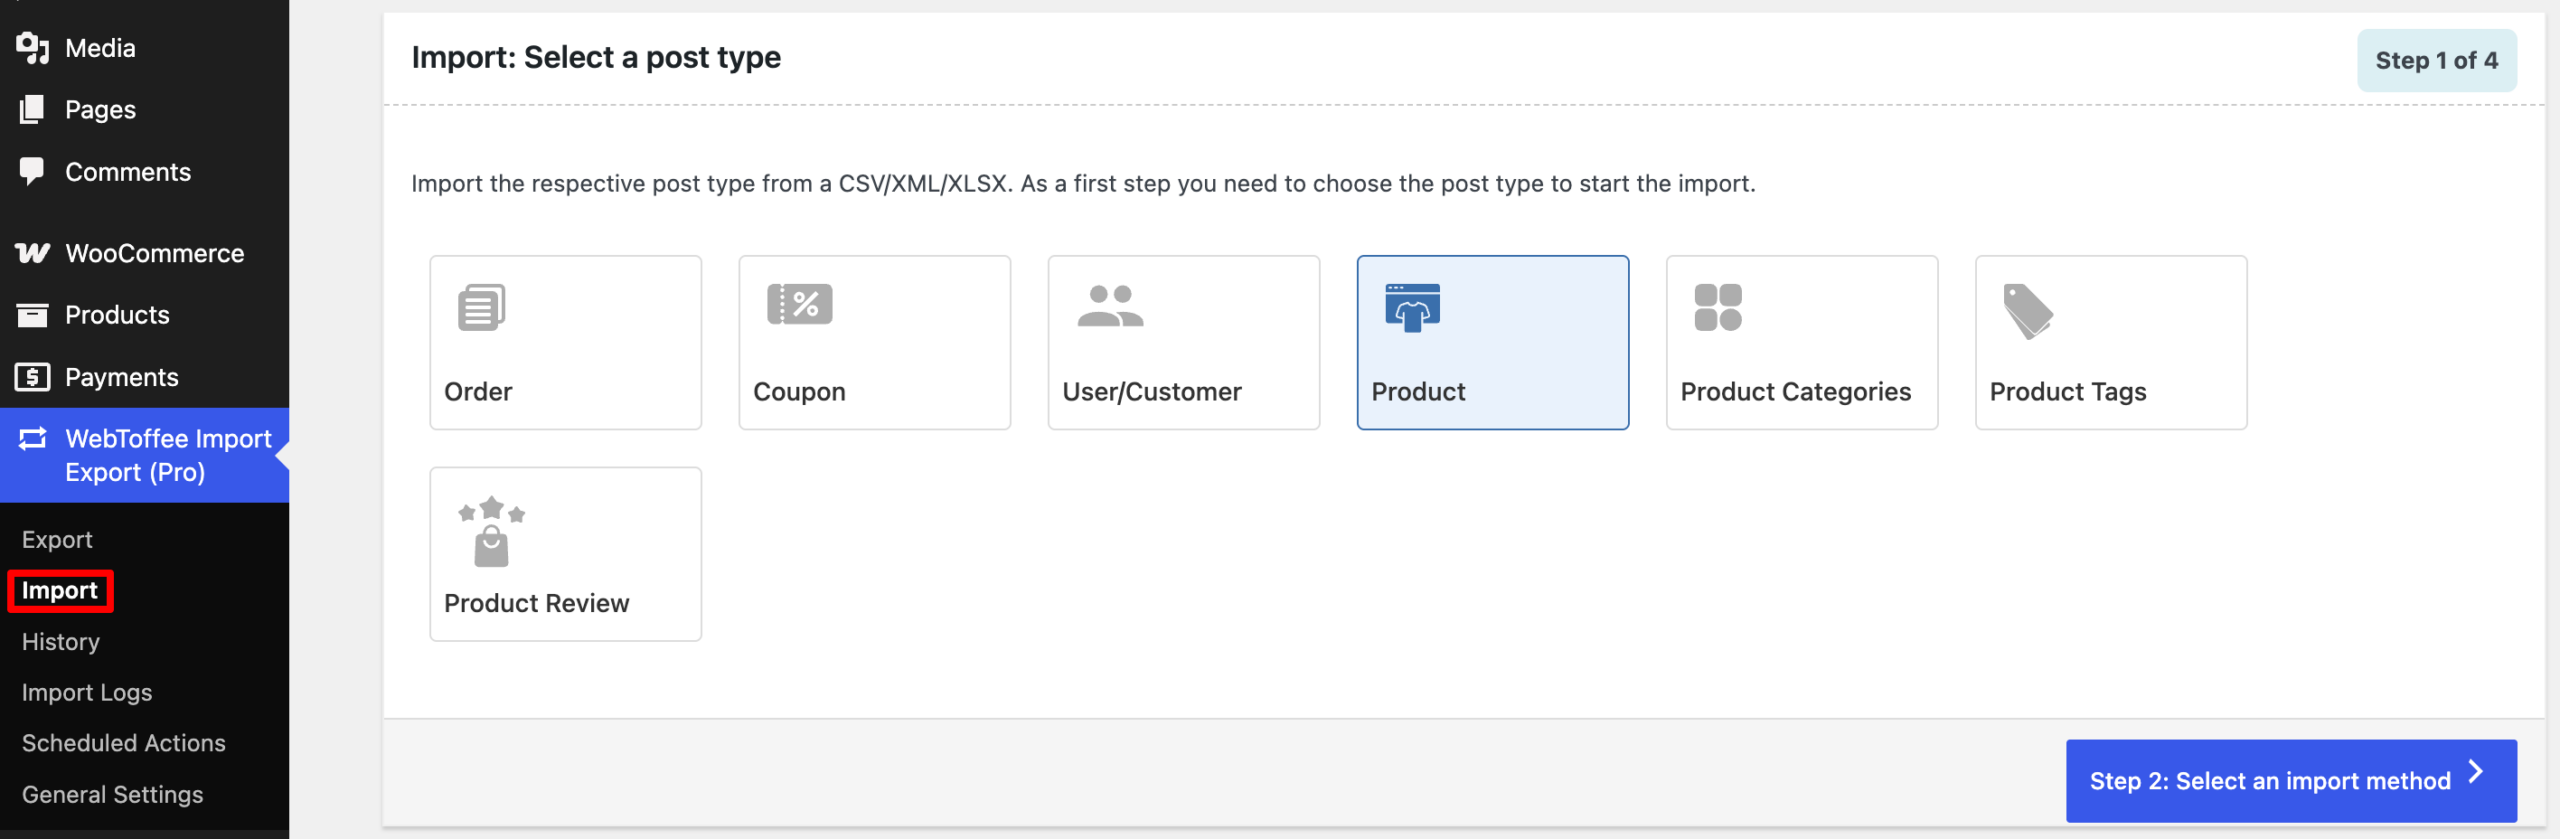Viewport: 2560px width, 839px height.
Task: Click the Pages sidebar icon
Action: [32, 109]
